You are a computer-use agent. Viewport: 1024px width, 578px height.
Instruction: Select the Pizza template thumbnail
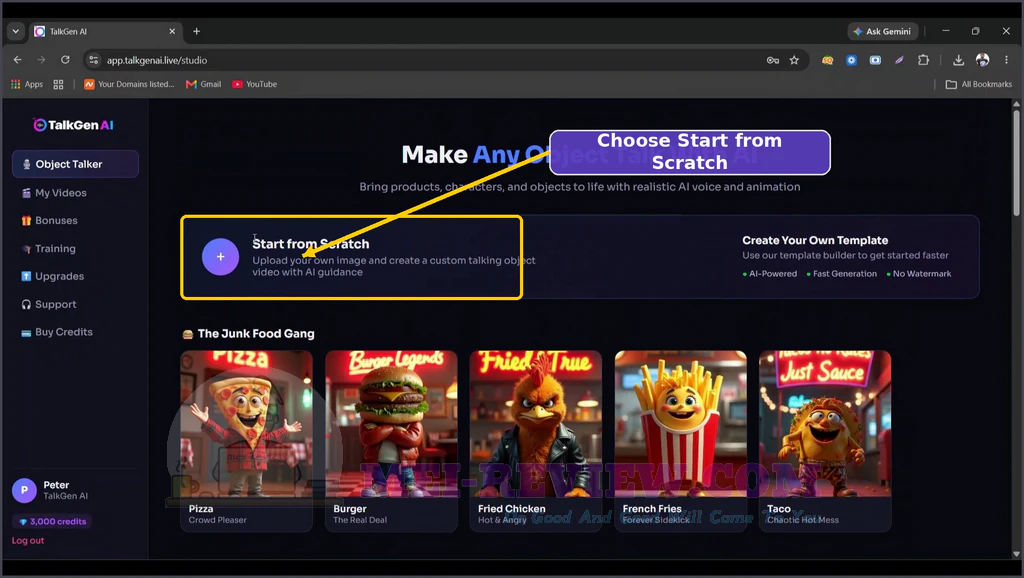tap(246, 425)
